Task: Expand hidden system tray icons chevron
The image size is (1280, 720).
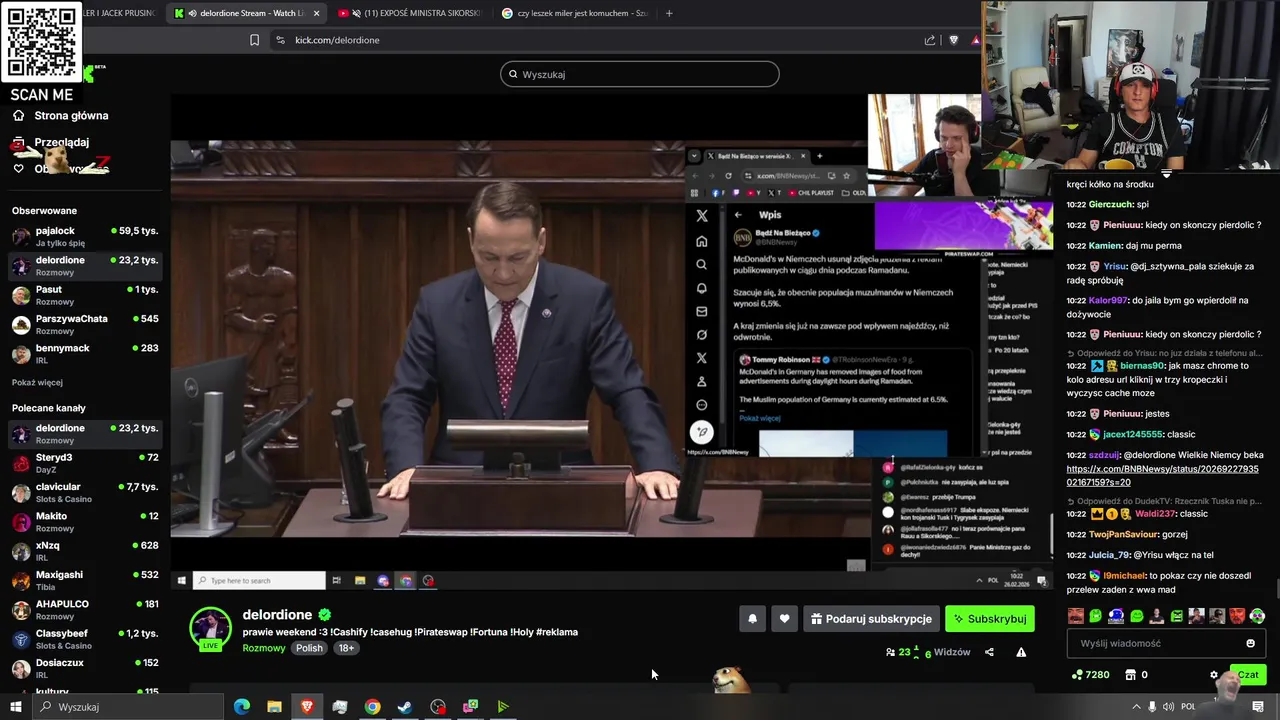Action: pos(1136,707)
